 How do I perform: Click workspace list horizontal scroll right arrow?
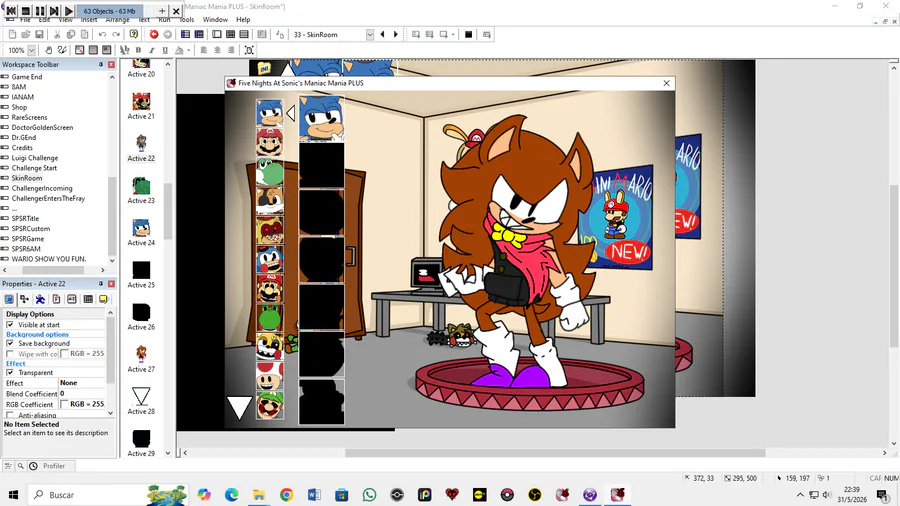[x=103, y=270]
